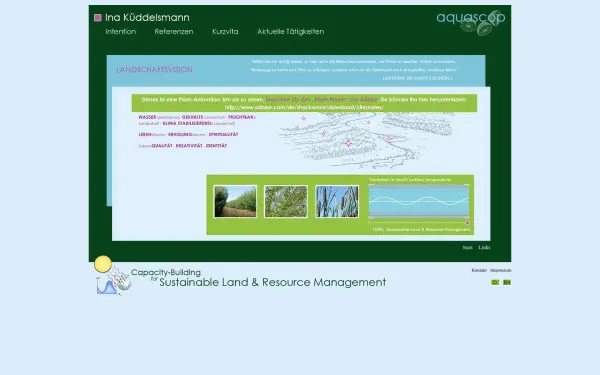Switch language to English (EN)
Screen dimensions: 600x375
click(x=507, y=282)
